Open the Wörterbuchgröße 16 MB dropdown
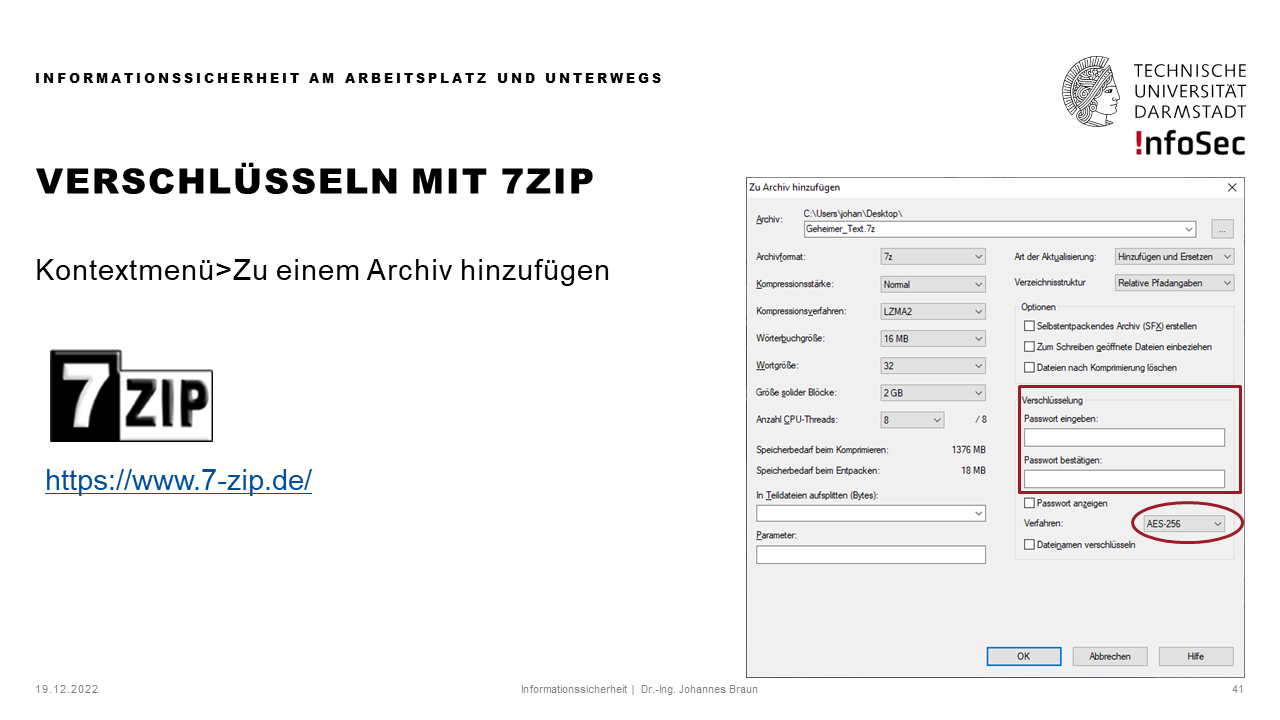The width and height of the screenshot is (1280, 720). 932,339
